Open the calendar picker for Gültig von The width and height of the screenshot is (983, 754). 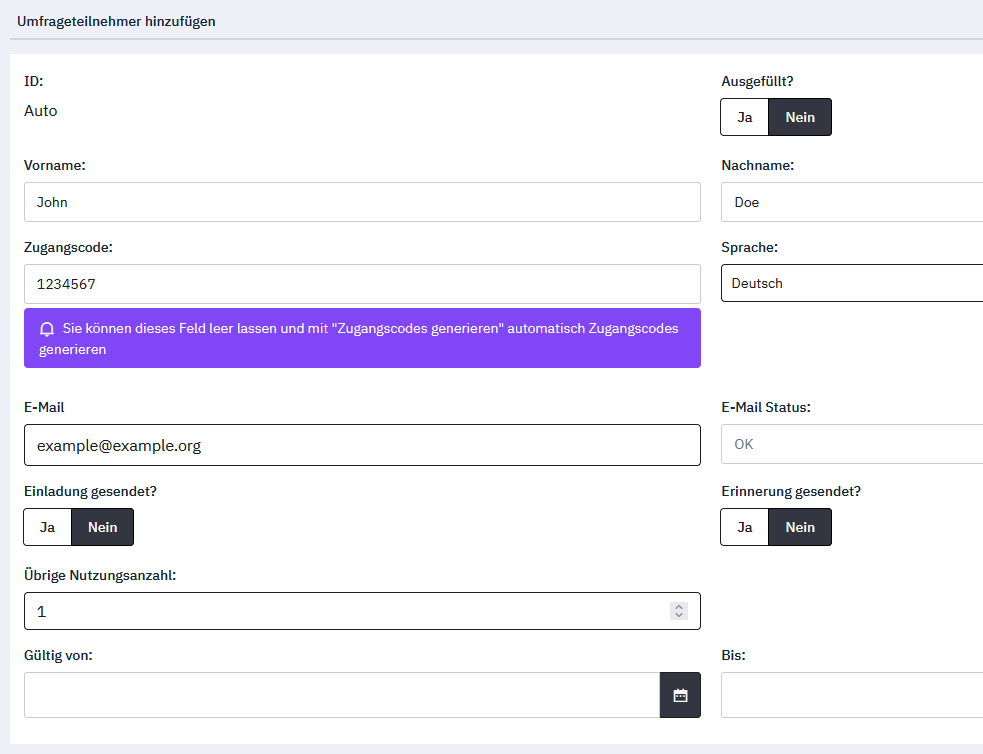click(680, 695)
